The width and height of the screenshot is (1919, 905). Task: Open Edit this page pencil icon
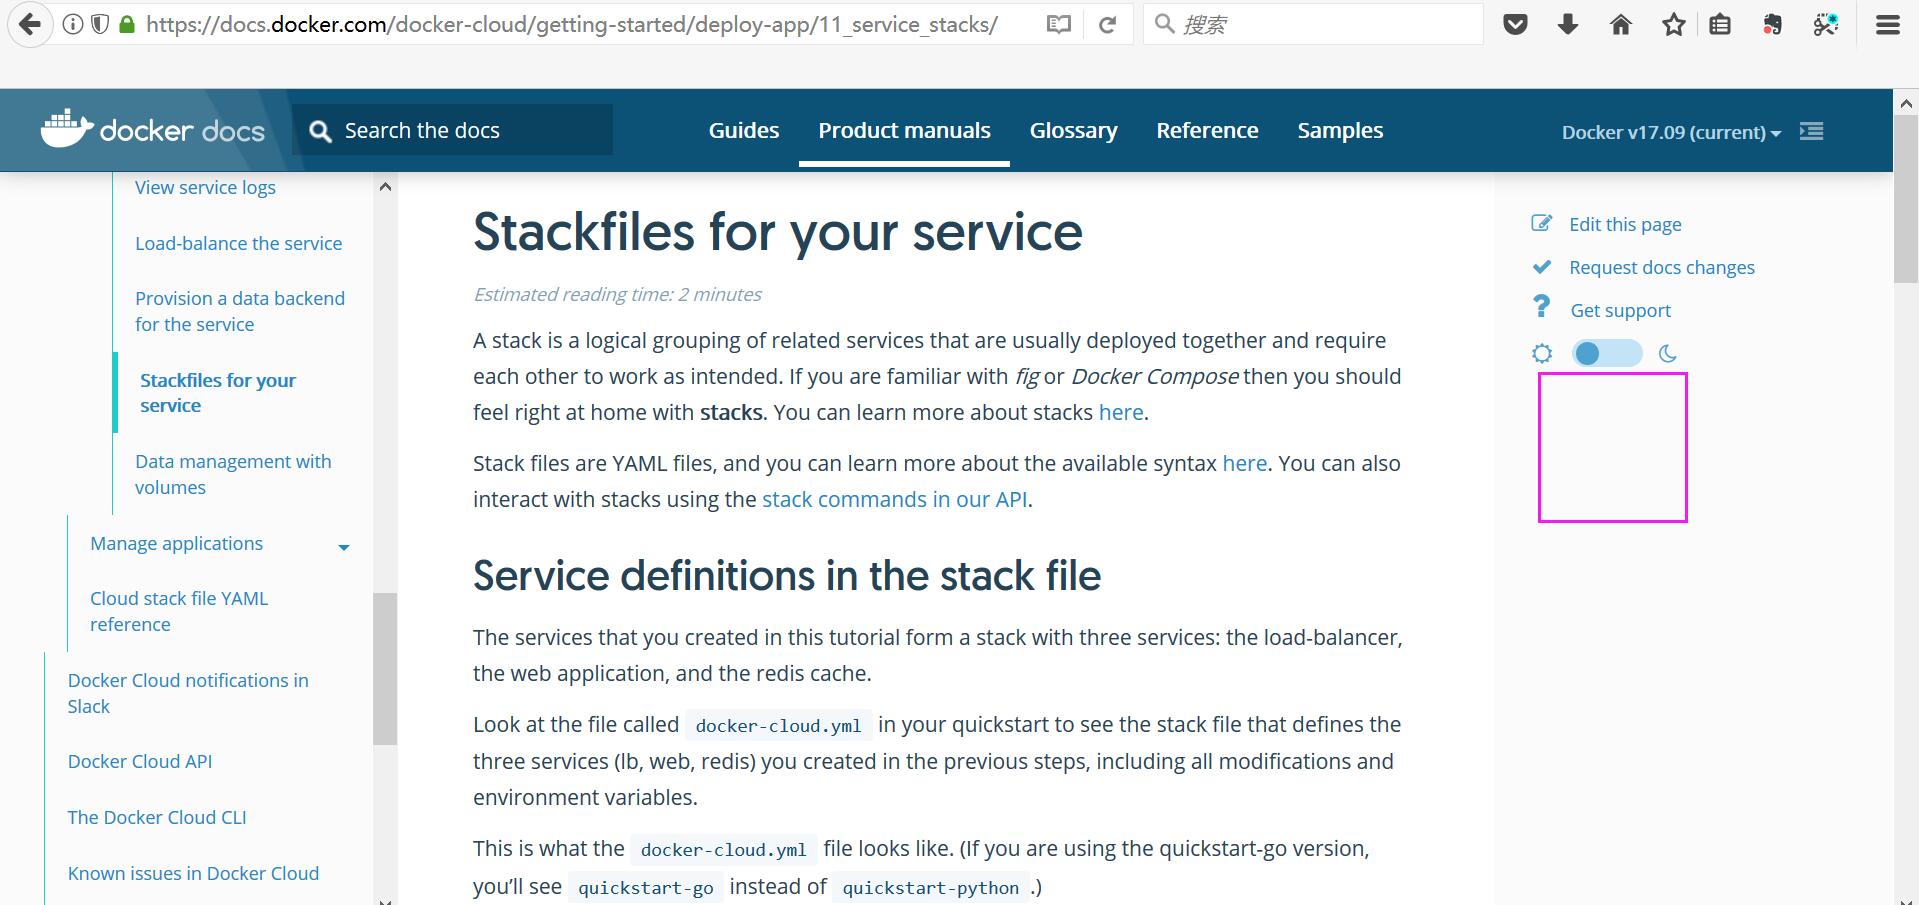click(x=1541, y=223)
